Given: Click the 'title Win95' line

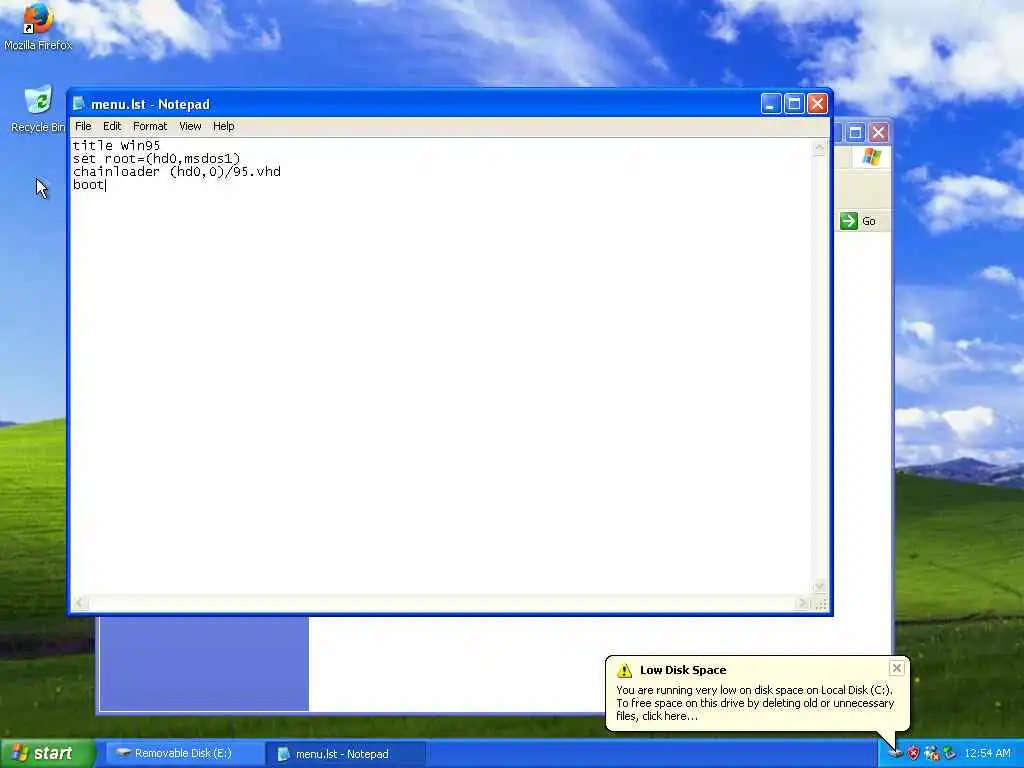Looking at the screenshot, I should [116, 145].
